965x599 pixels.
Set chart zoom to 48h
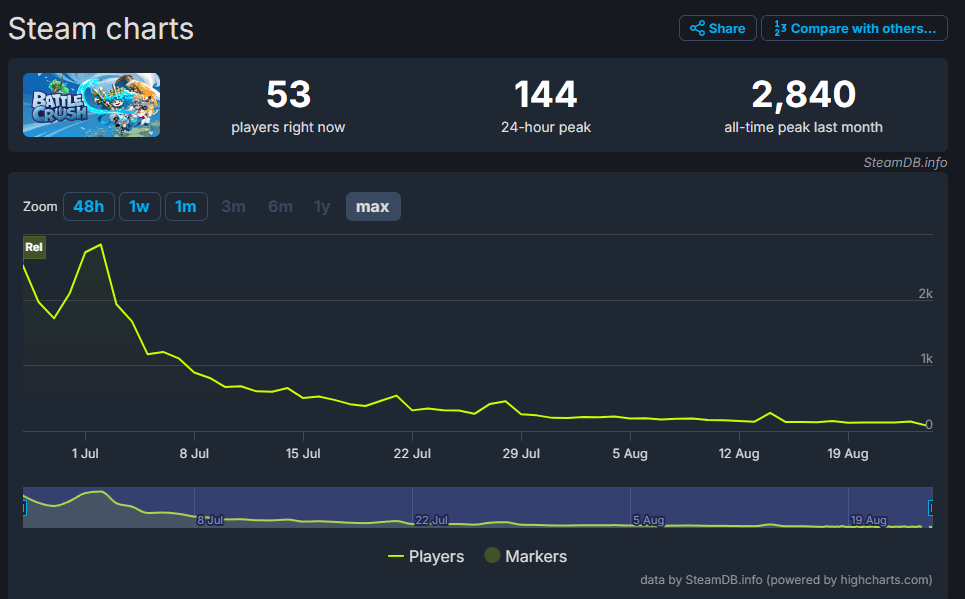(x=89, y=206)
